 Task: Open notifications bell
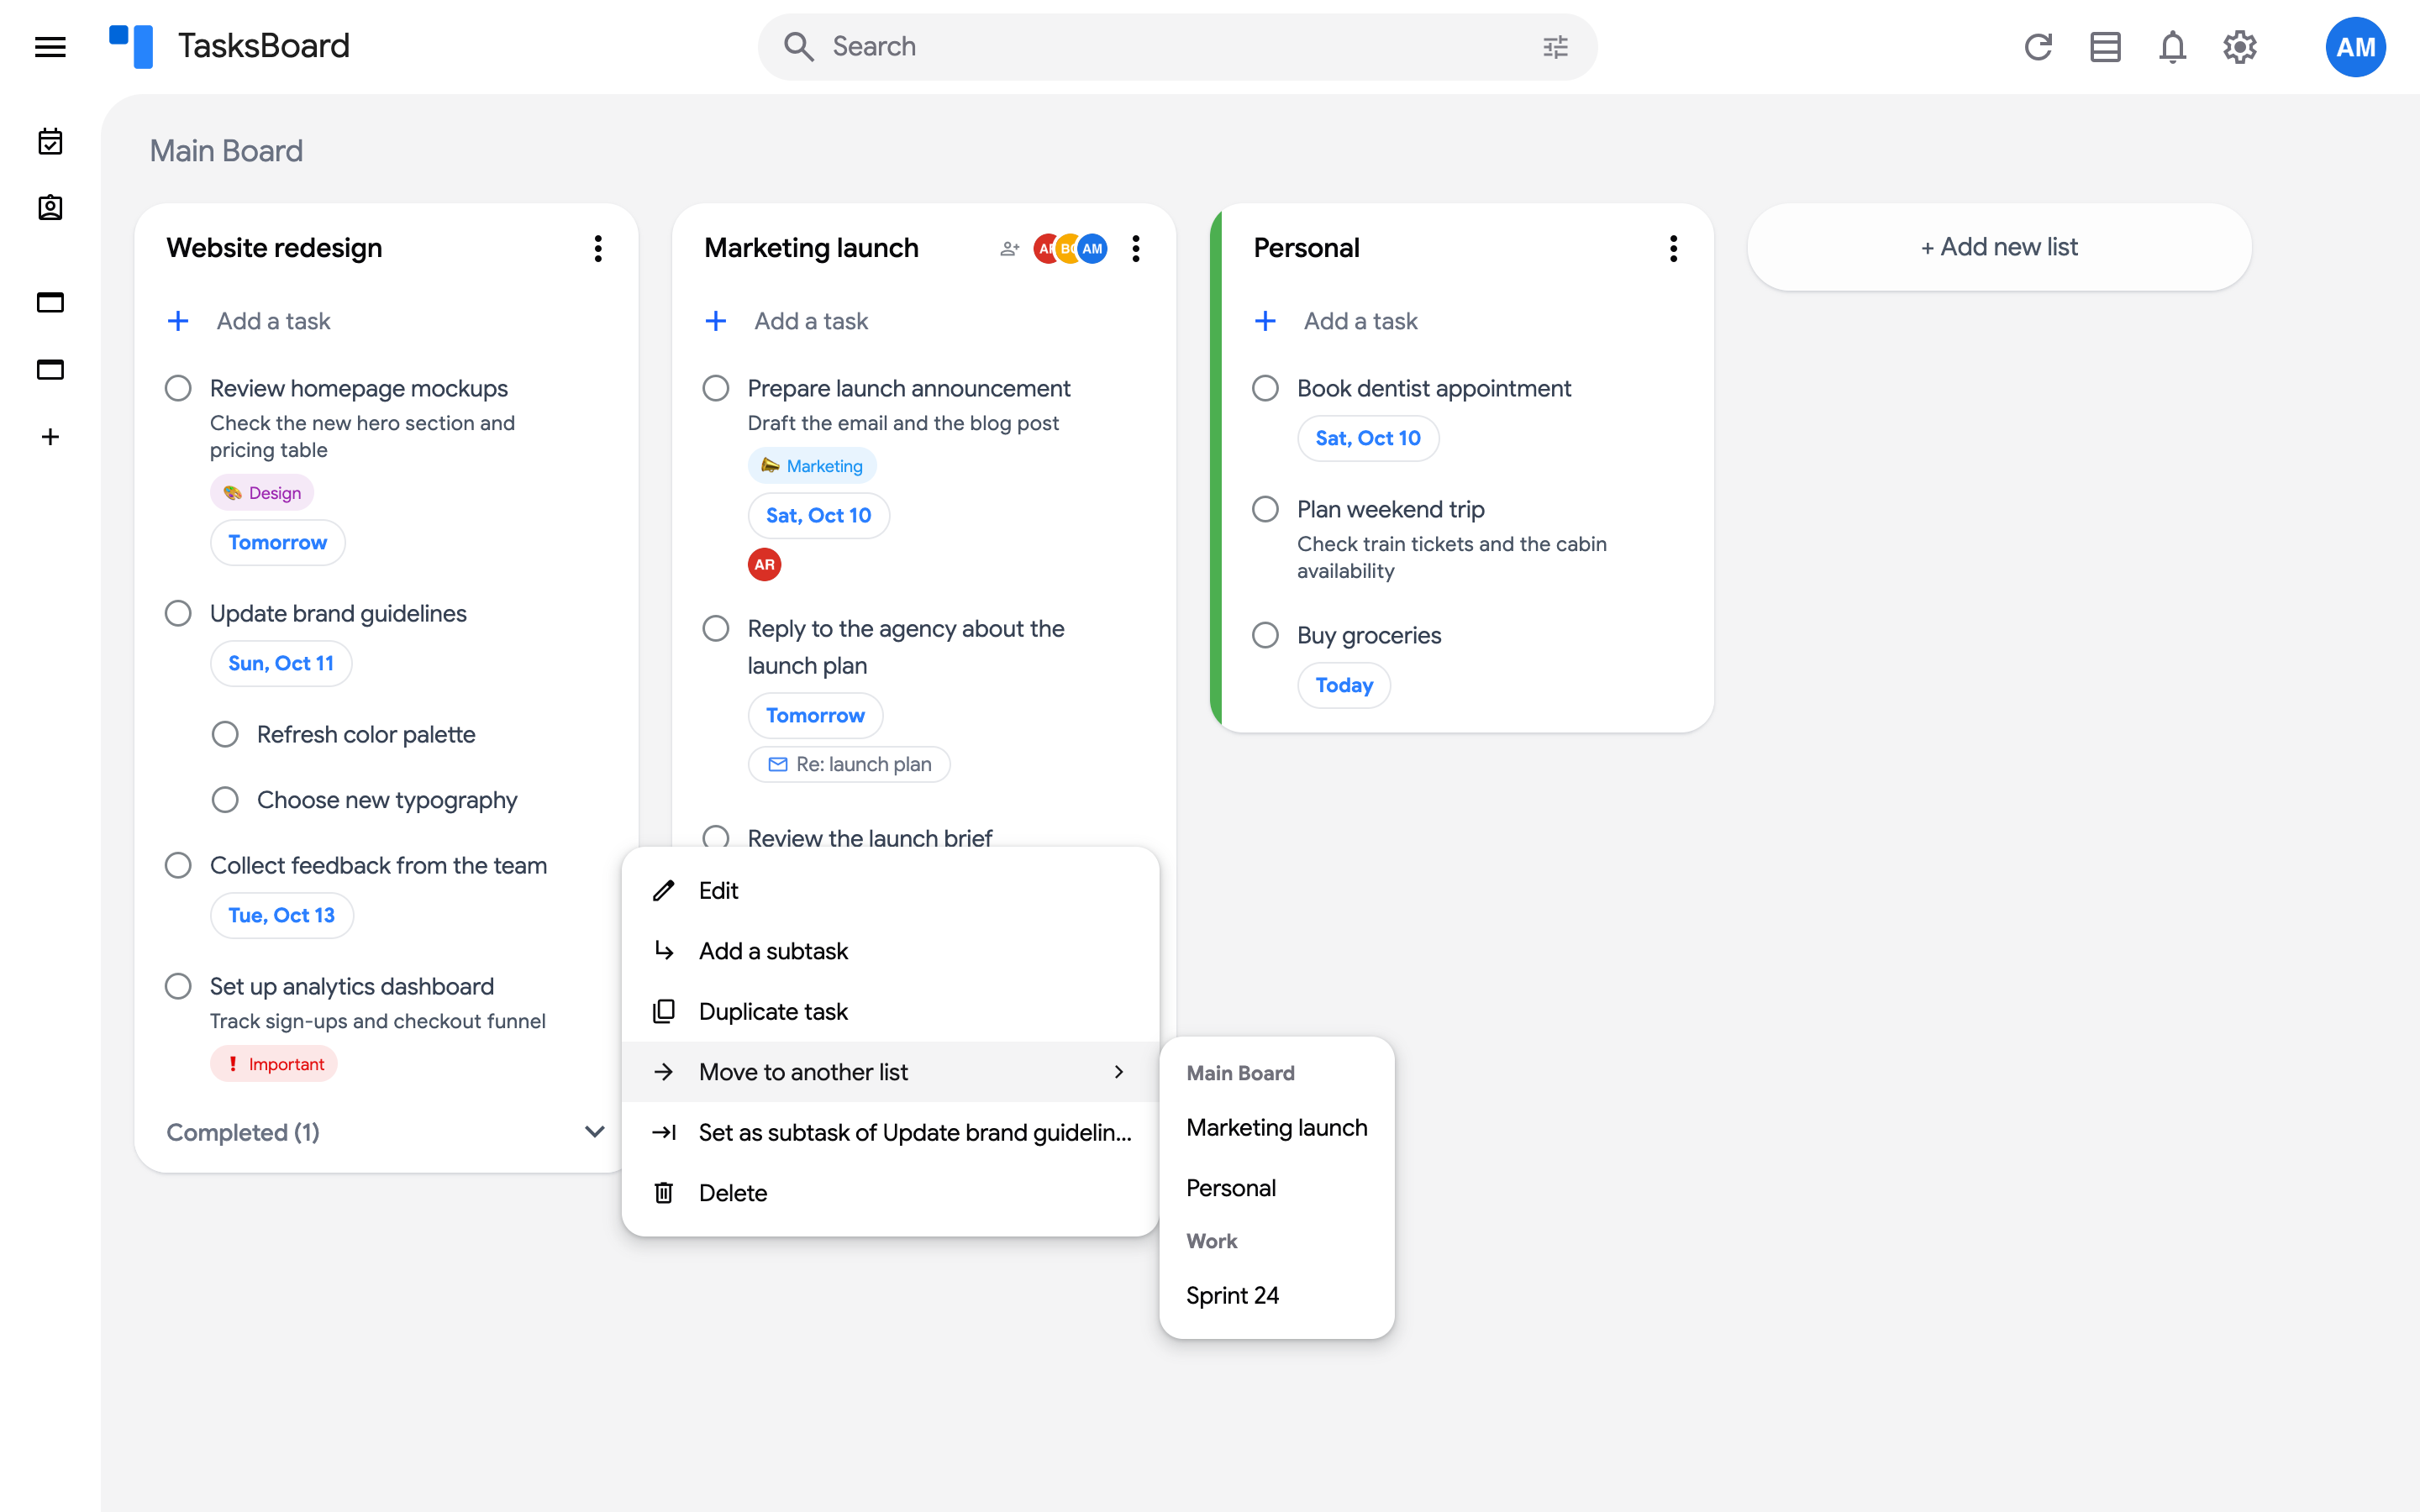2172,47
